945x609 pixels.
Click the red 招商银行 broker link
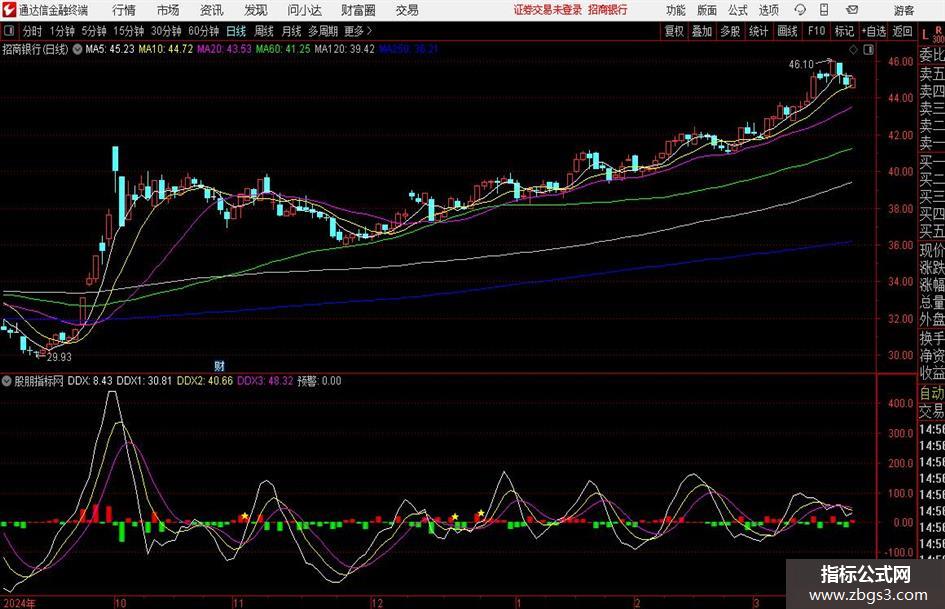(608, 10)
